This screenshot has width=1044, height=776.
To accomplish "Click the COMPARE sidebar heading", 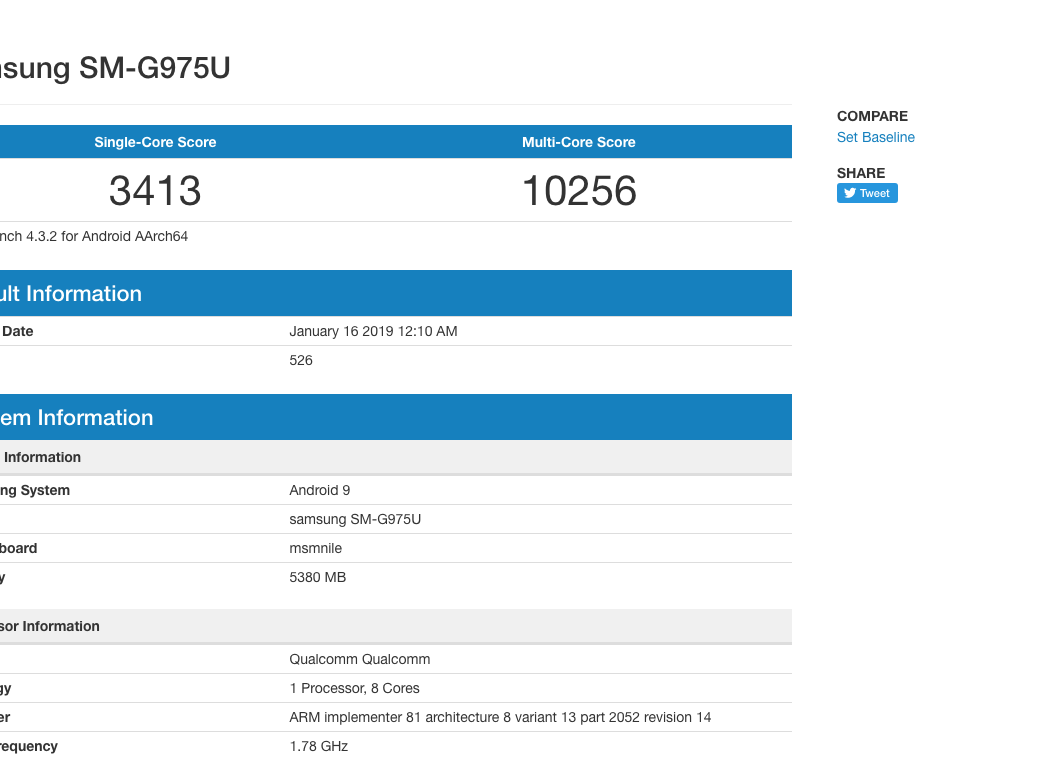I will click(872, 116).
